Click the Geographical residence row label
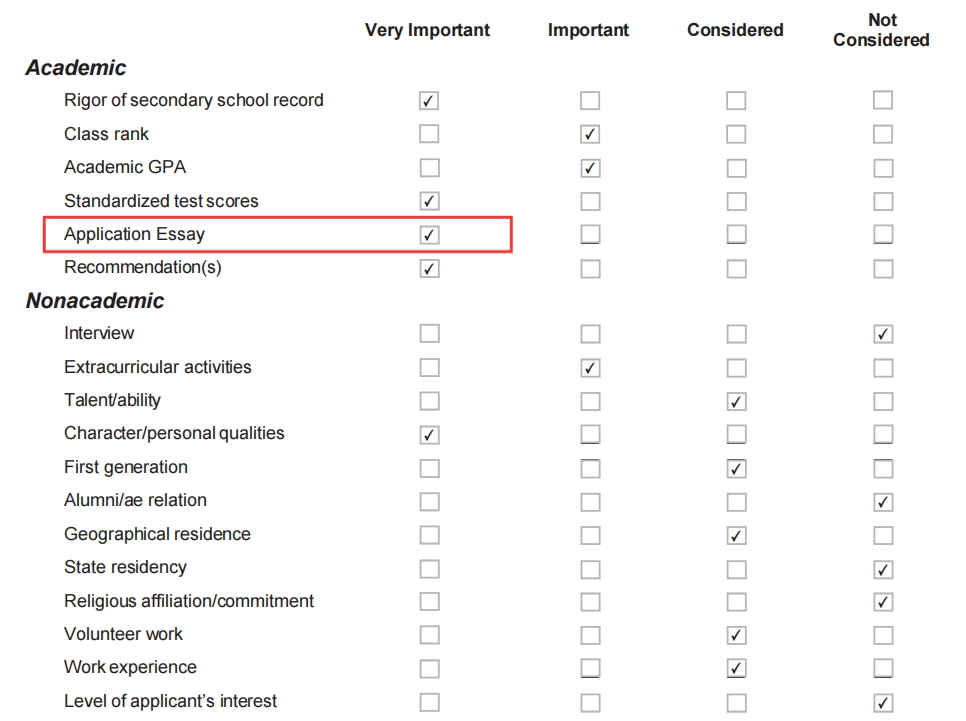The height and width of the screenshot is (721, 966). [157, 534]
